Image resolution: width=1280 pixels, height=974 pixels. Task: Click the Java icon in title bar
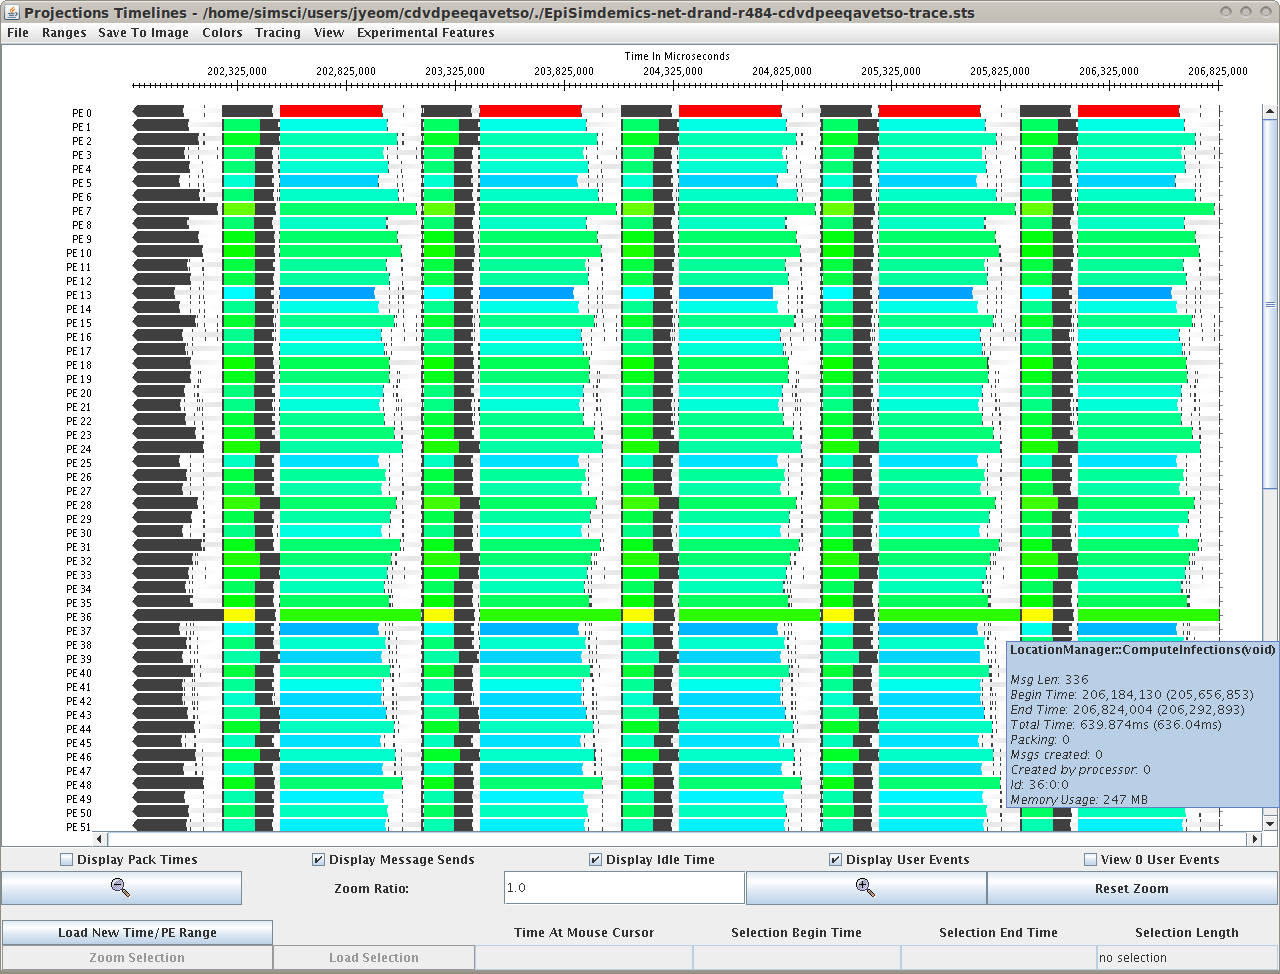[x=11, y=12]
